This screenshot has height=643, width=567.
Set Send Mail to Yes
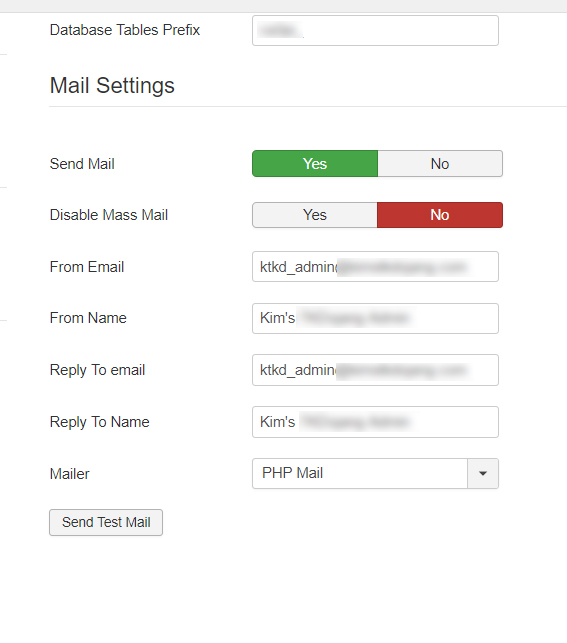pyautogui.click(x=315, y=164)
